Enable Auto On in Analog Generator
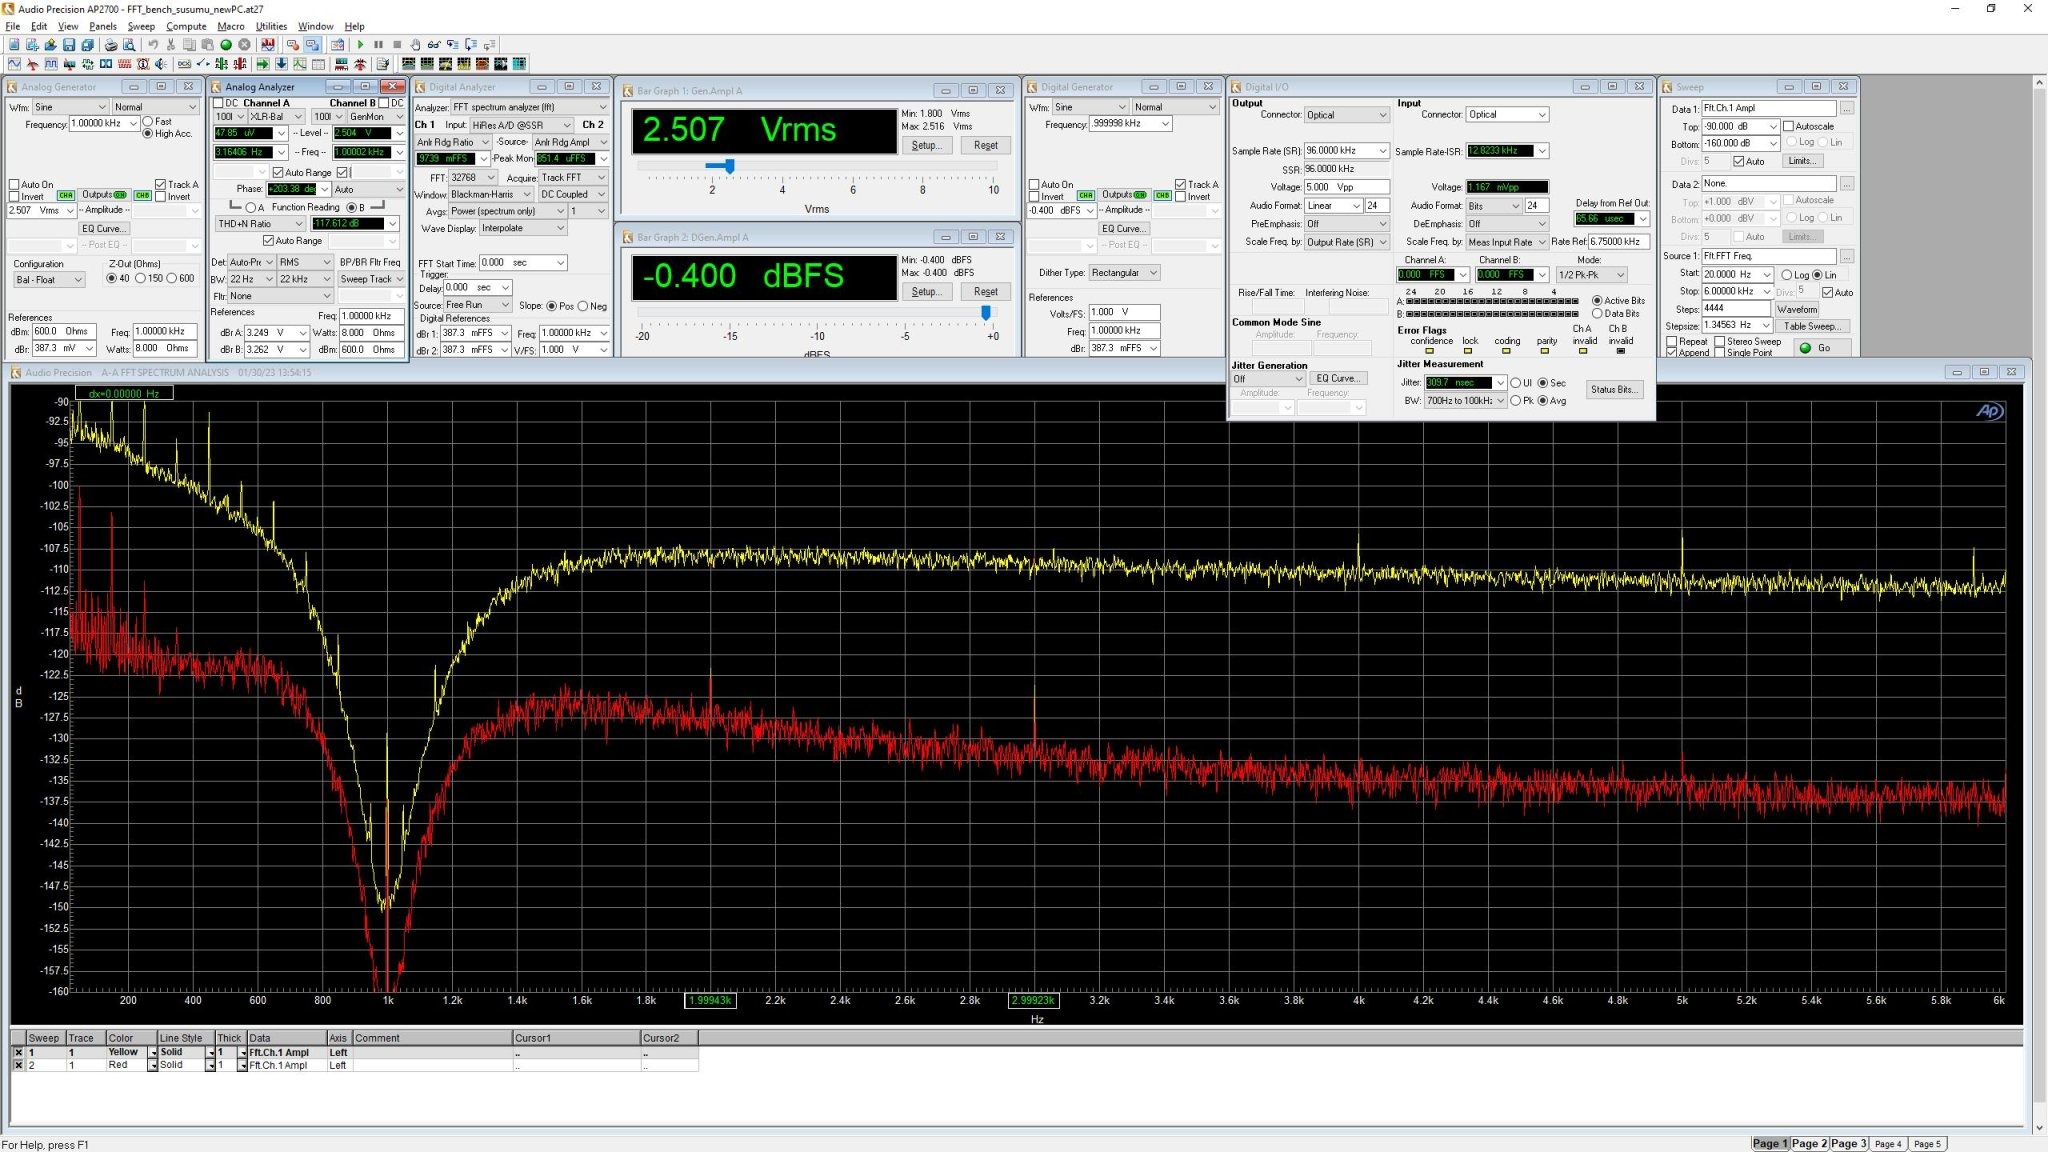 coord(14,184)
